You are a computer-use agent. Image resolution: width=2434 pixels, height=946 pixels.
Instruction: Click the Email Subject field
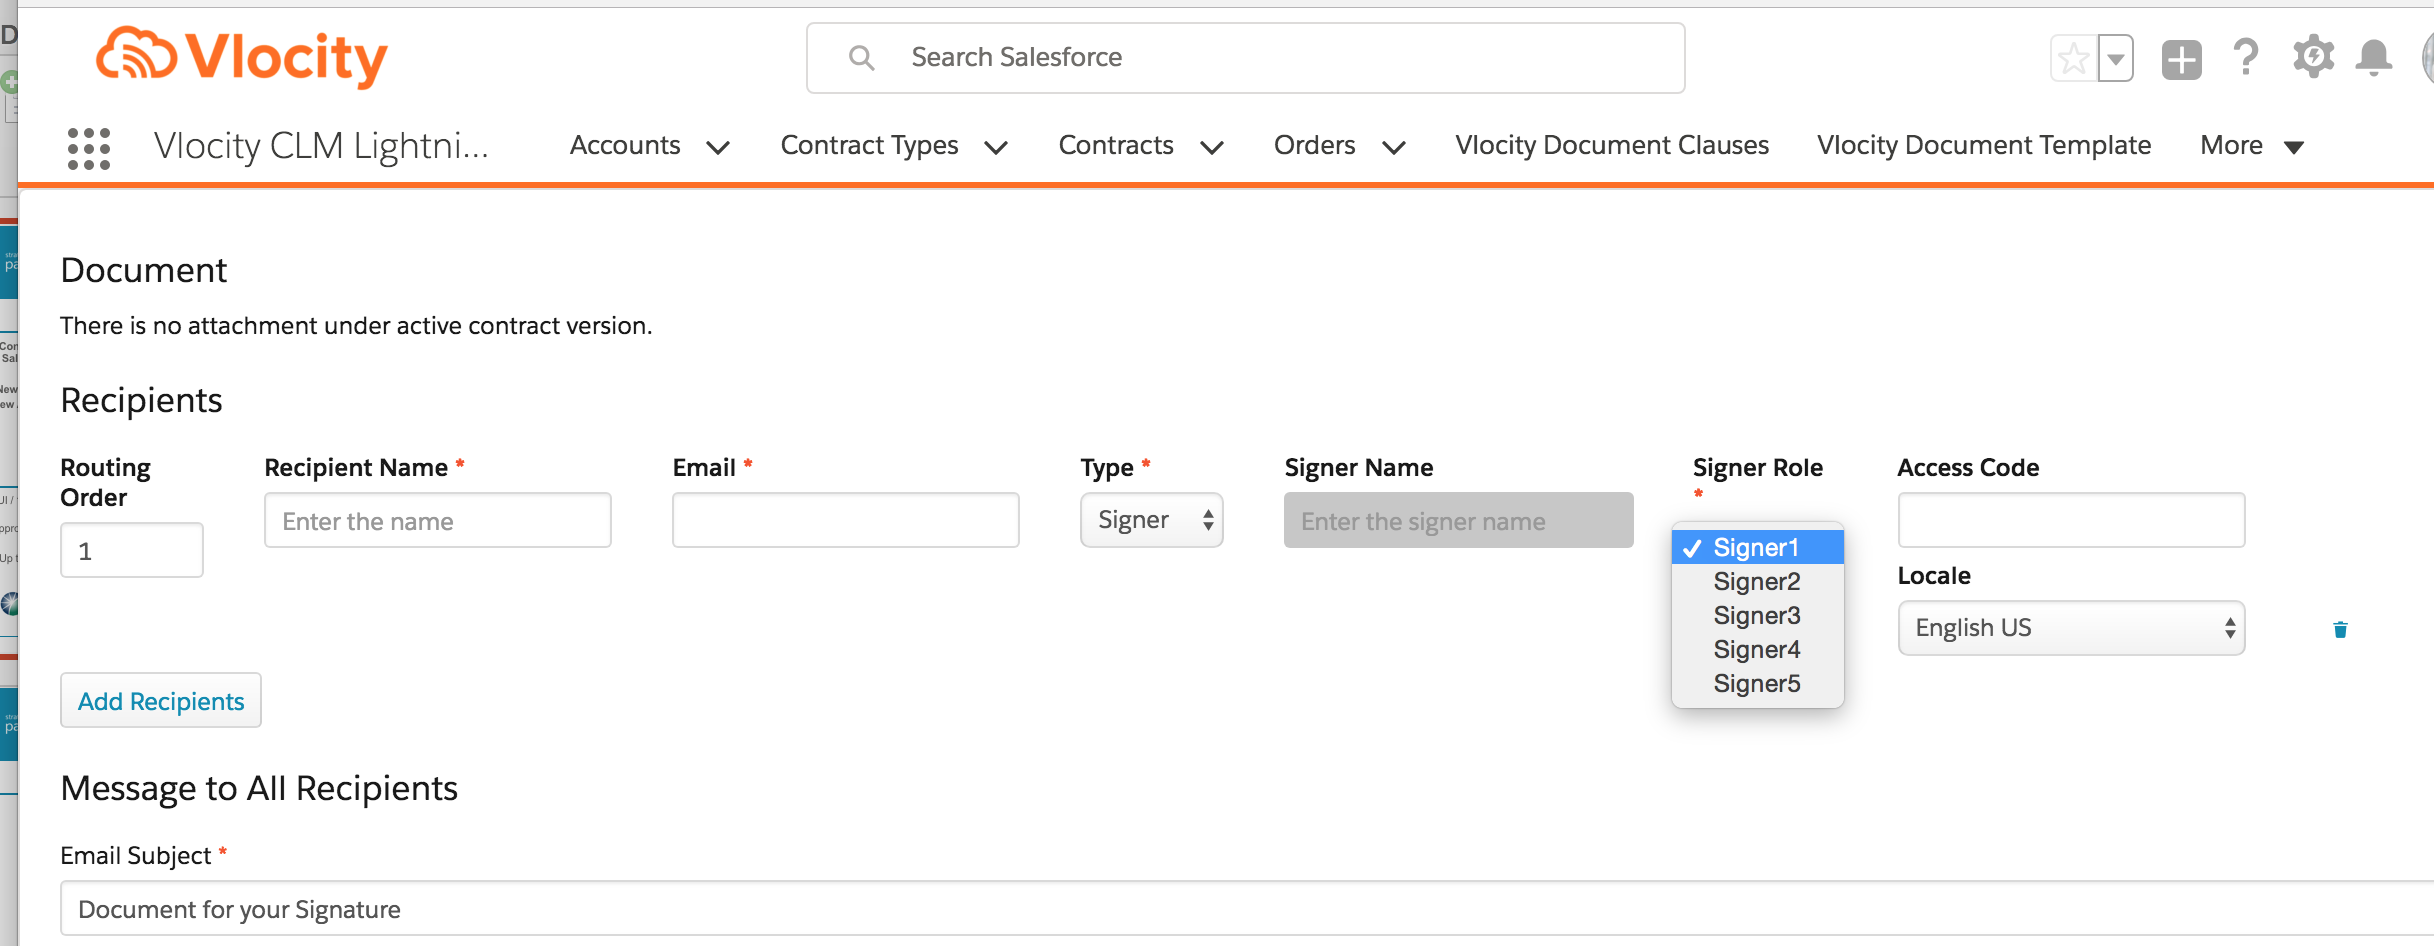(x=1247, y=908)
